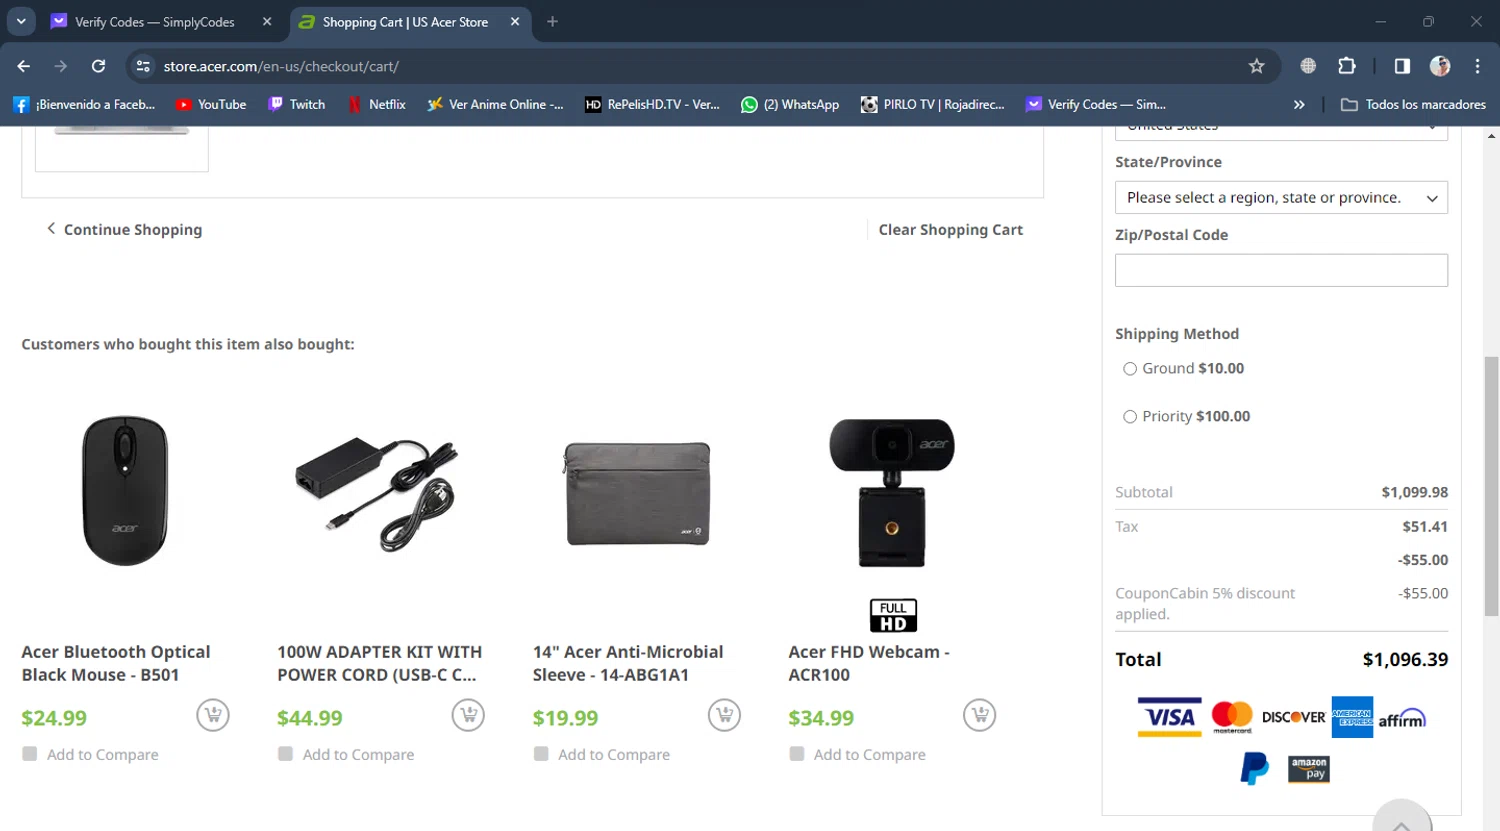Check Add to Compare for FHD Webcam

[797, 754]
